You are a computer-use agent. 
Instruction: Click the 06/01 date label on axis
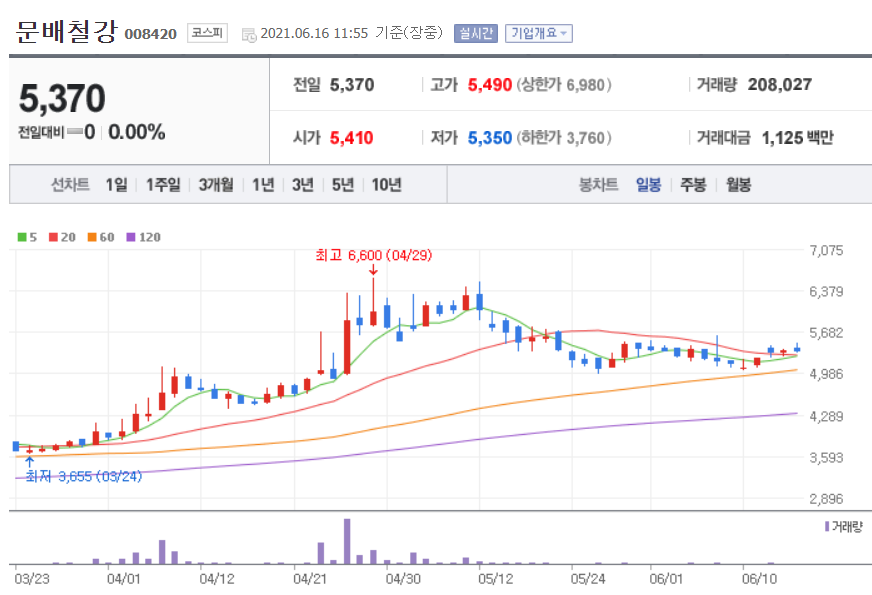coord(666,579)
